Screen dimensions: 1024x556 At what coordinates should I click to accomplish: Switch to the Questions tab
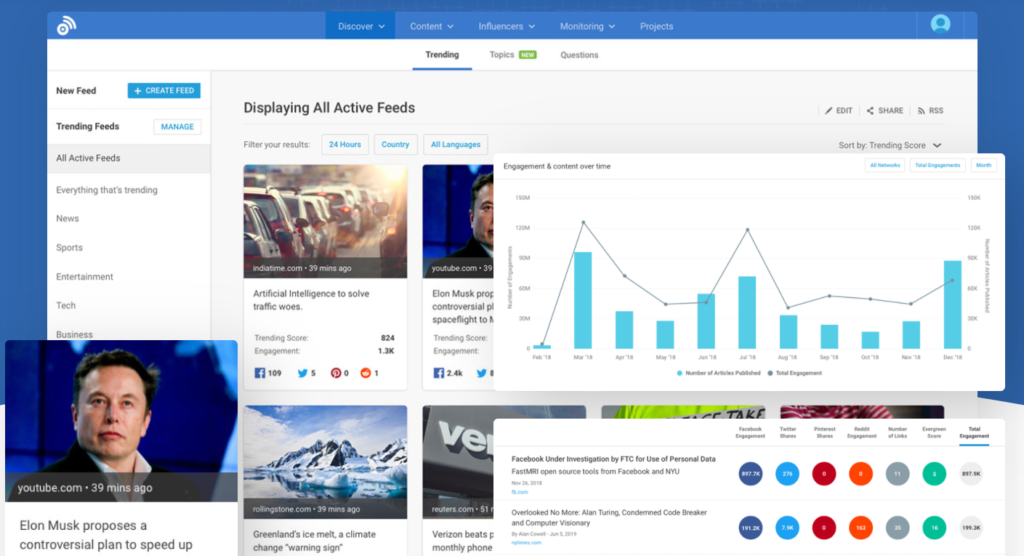(x=579, y=55)
